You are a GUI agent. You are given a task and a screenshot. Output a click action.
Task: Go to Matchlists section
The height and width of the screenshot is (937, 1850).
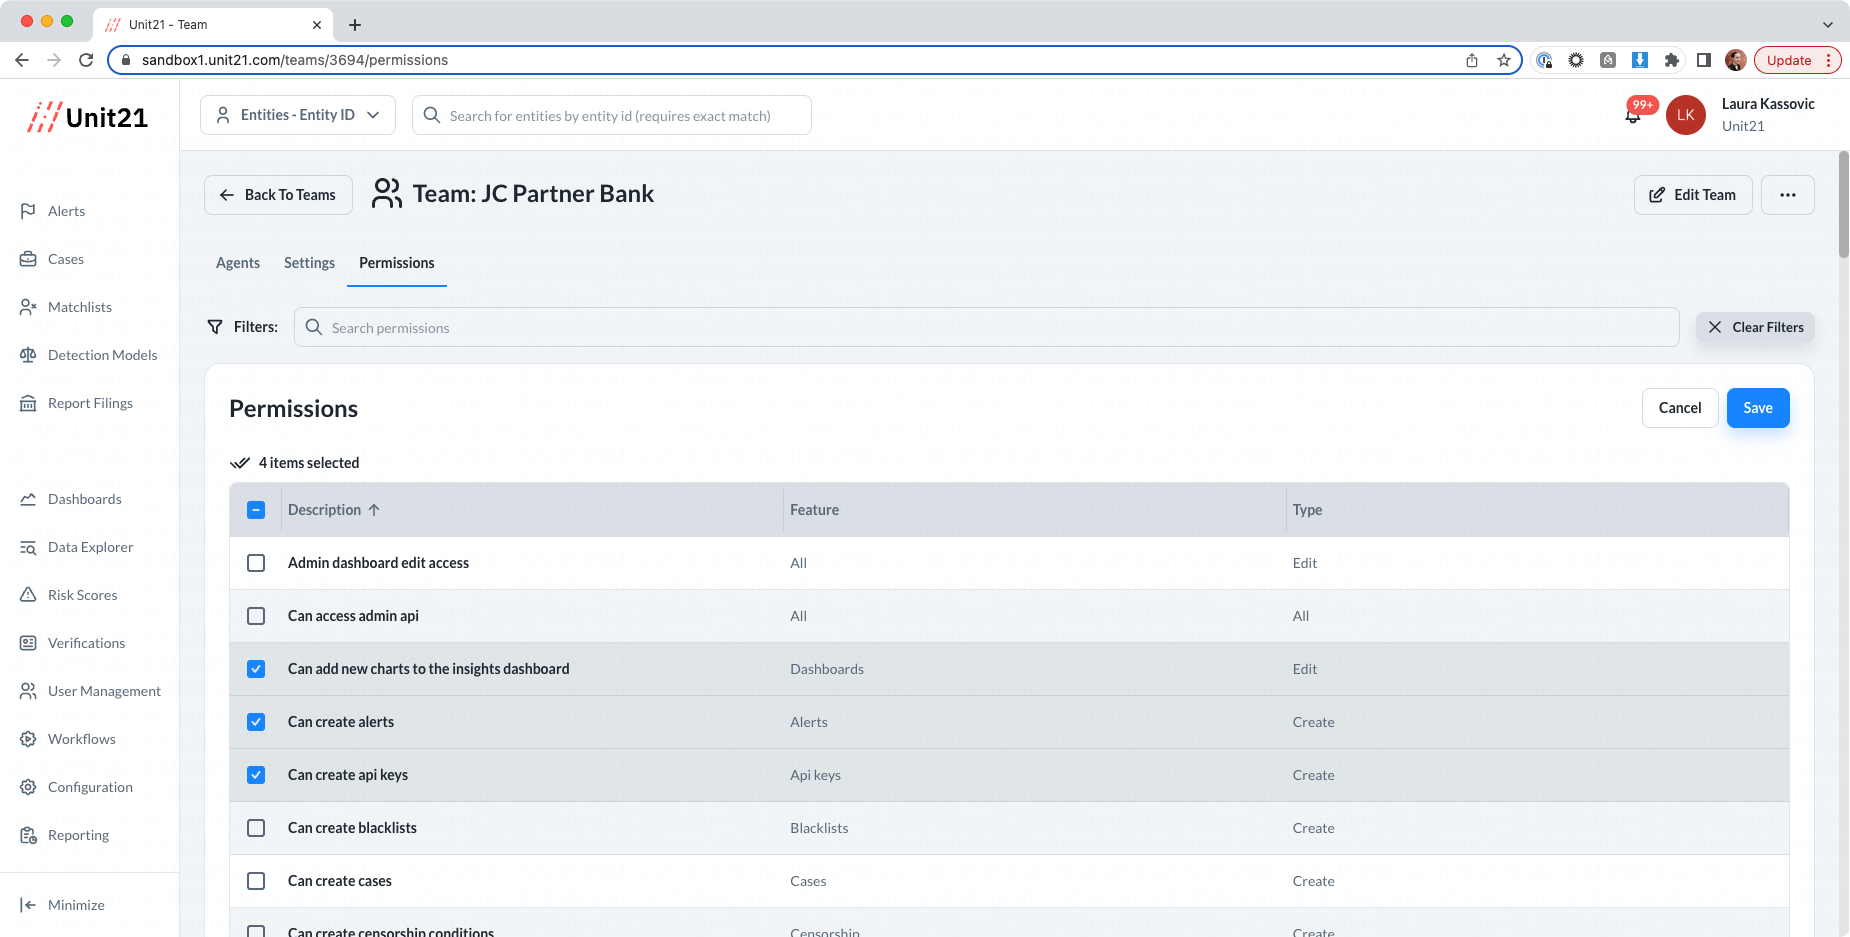pyautogui.click(x=79, y=307)
